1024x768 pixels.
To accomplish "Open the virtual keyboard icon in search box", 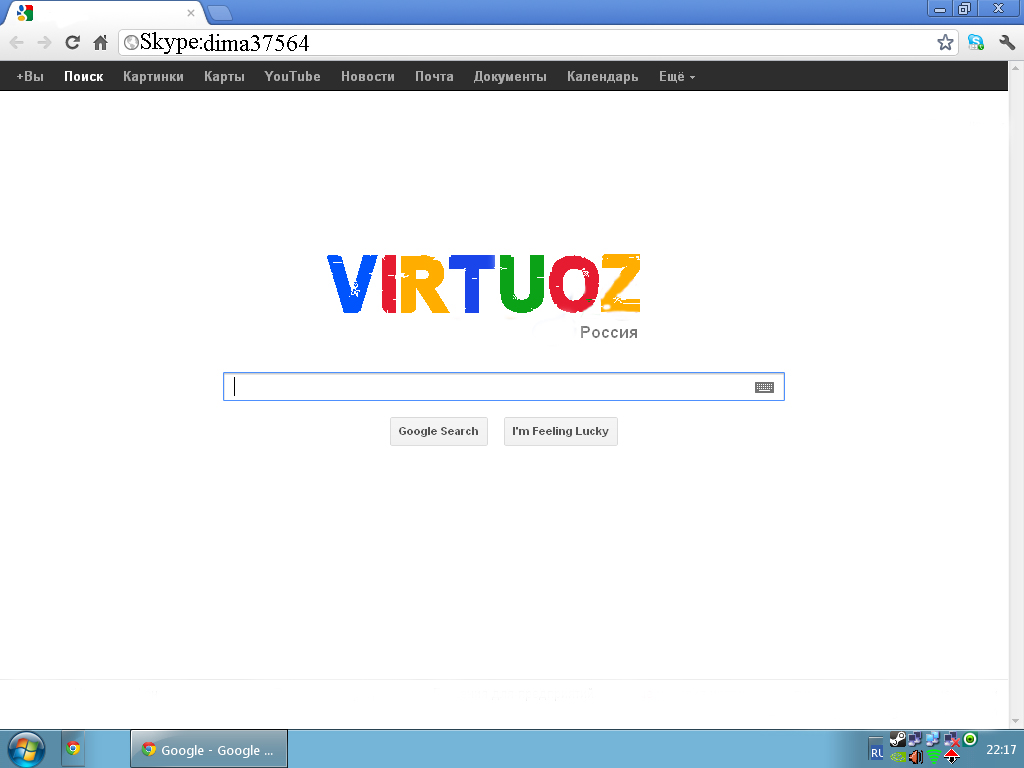I will coord(764,387).
